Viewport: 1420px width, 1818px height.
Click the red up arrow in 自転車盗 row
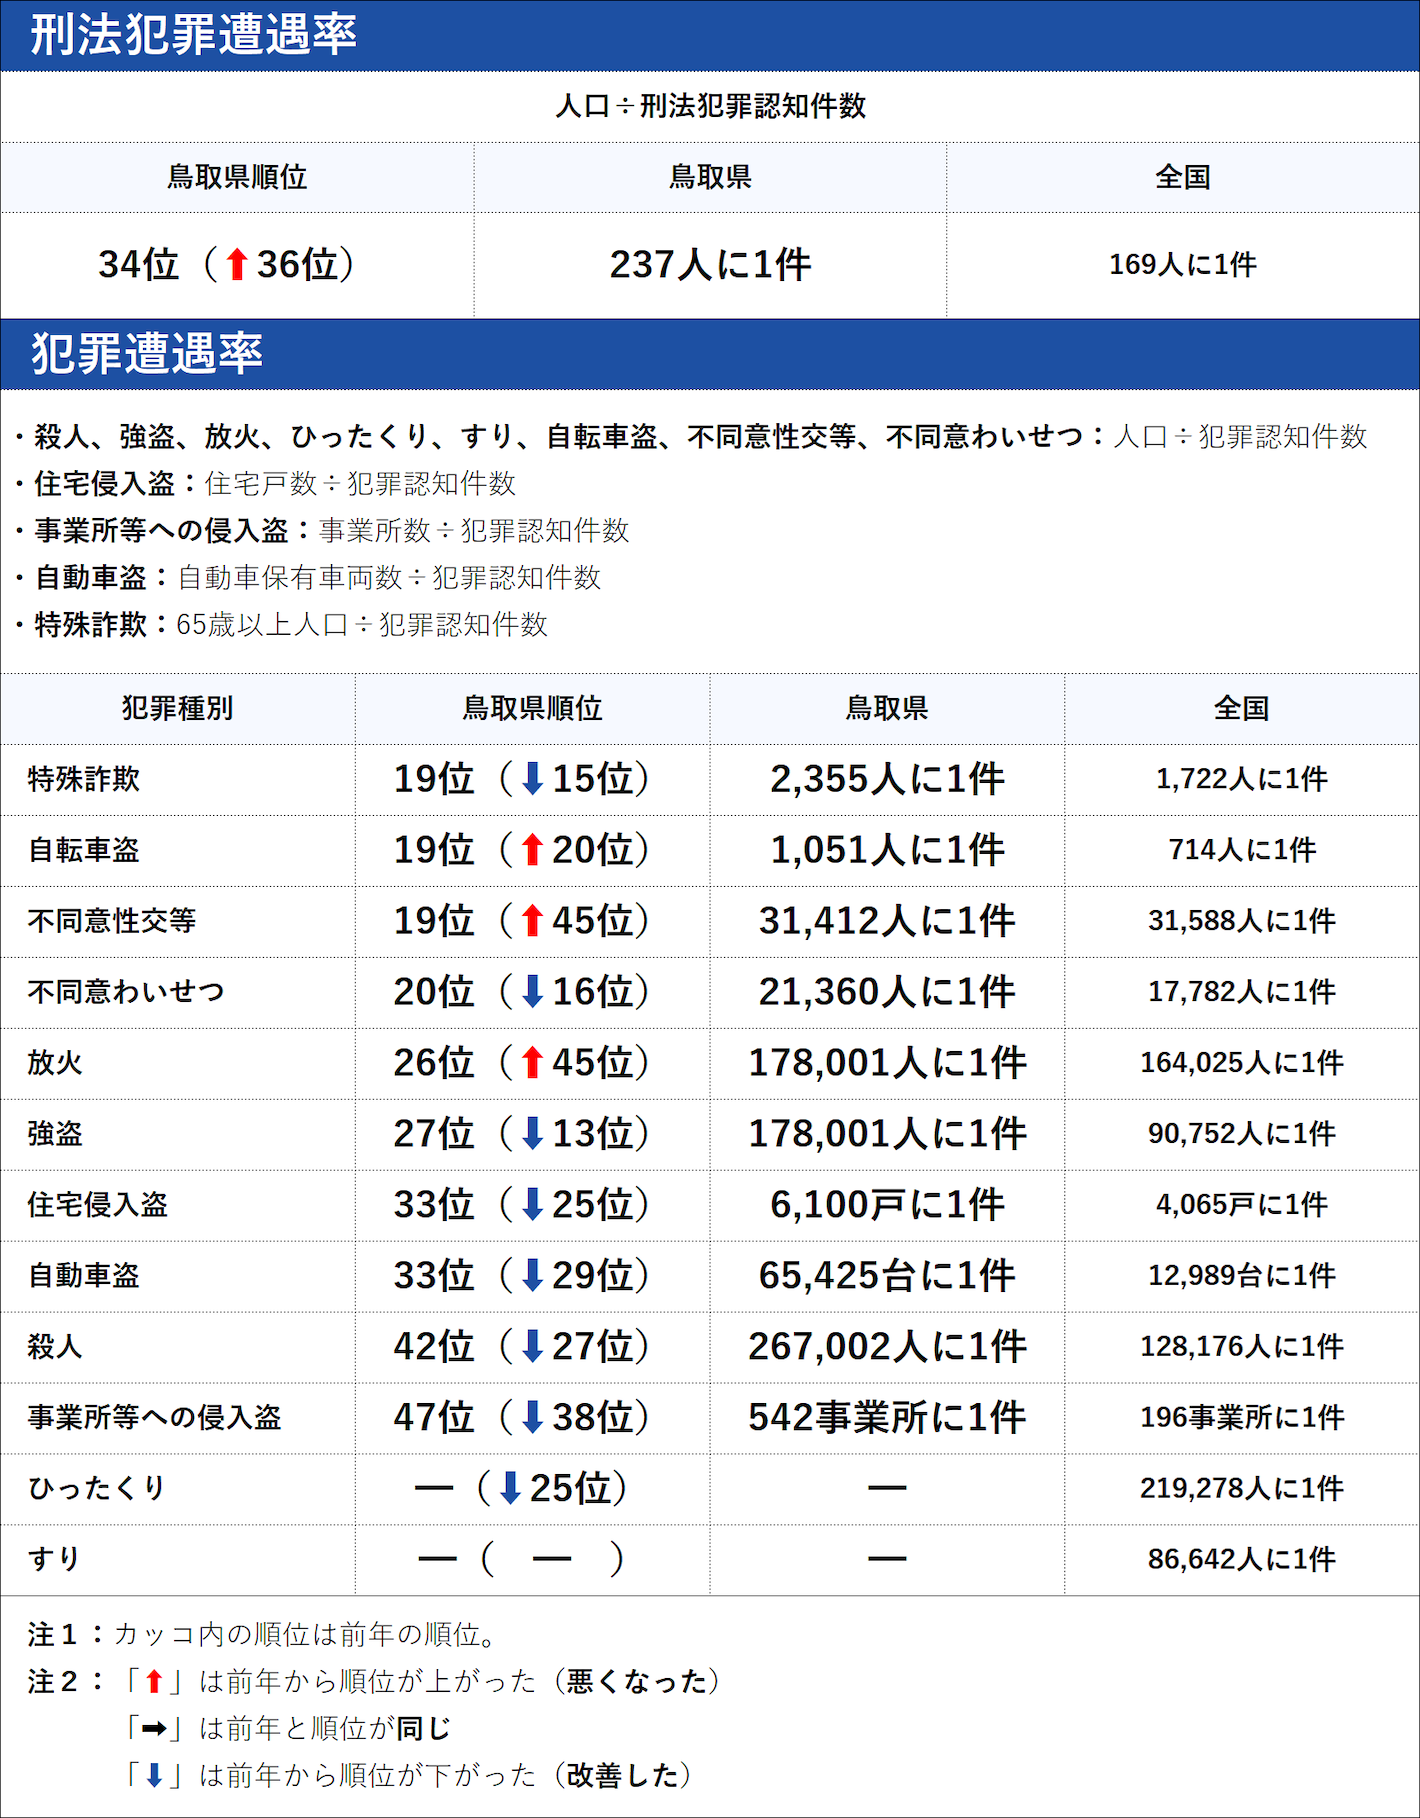(533, 850)
